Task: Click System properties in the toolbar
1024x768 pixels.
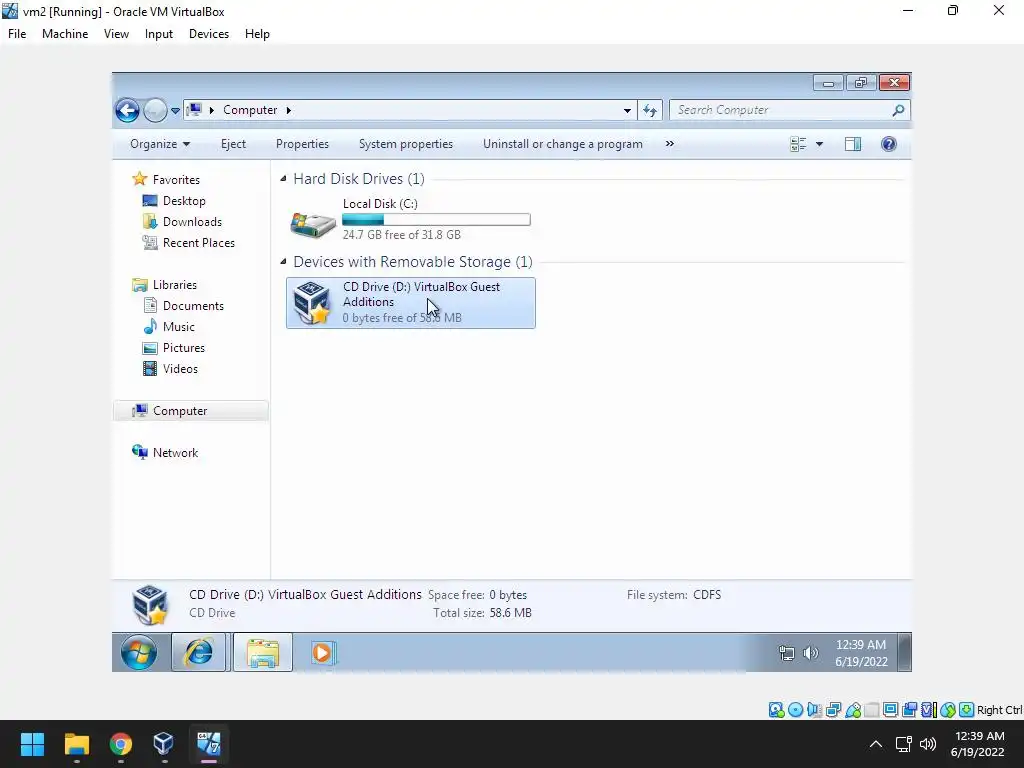Action: pos(406,144)
